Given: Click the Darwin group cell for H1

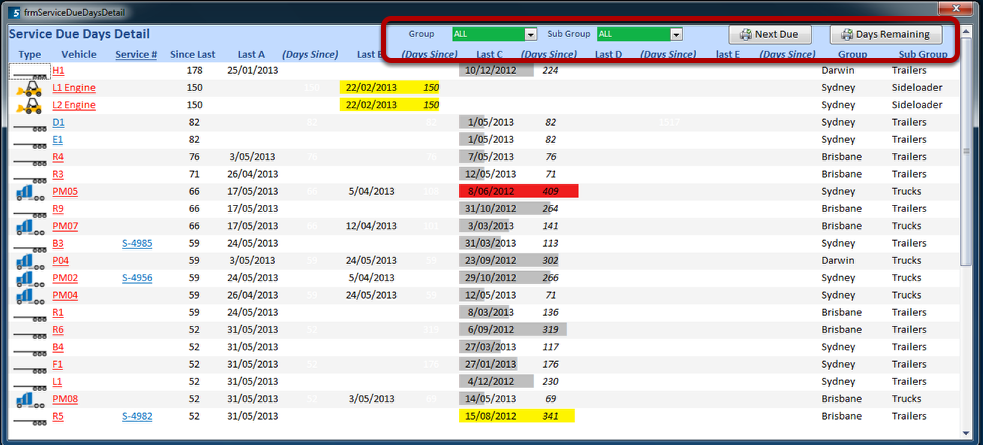Looking at the screenshot, I should coord(838,70).
